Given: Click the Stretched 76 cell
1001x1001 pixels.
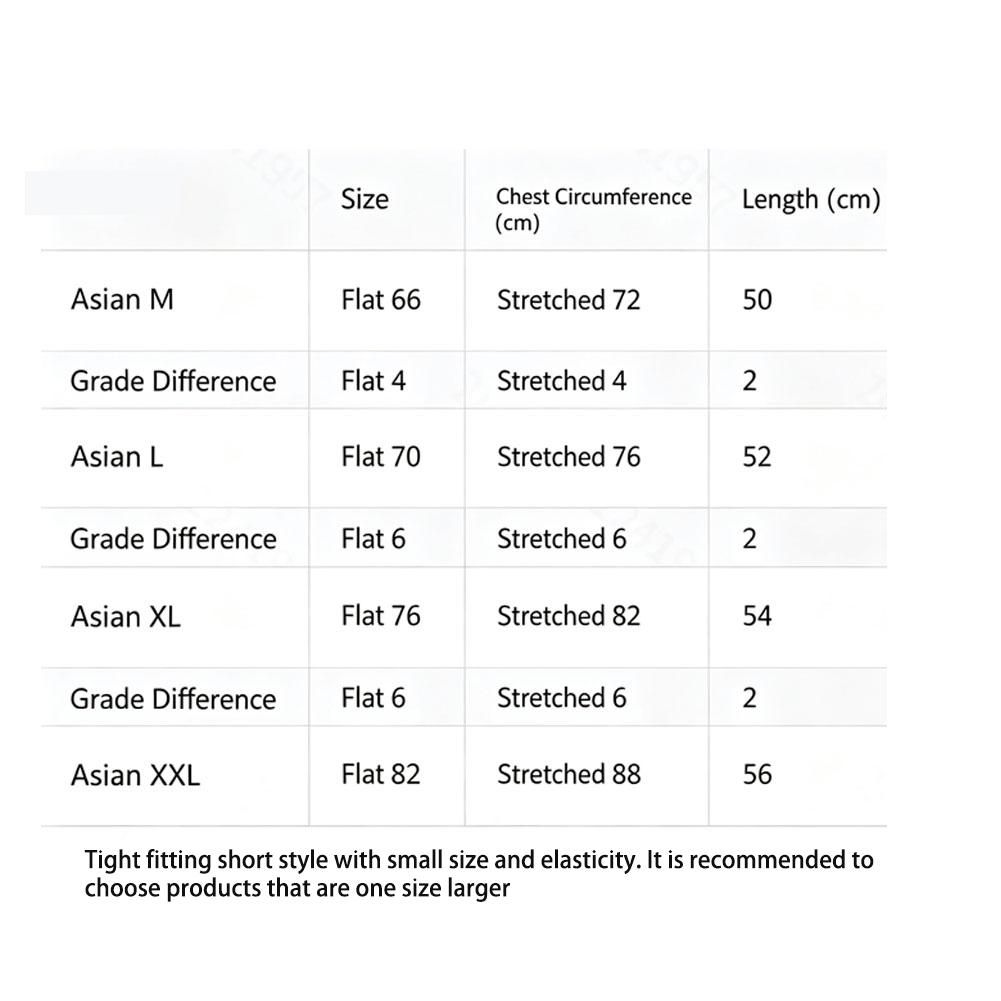Looking at the screenshot, I should click(x=569, y=457).
